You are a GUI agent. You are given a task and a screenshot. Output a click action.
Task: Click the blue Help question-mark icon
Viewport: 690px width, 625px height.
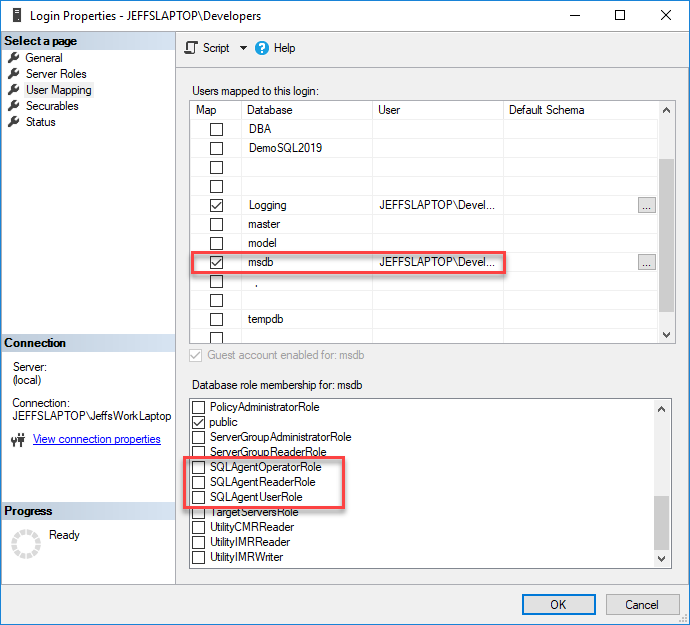pos(261,48)
